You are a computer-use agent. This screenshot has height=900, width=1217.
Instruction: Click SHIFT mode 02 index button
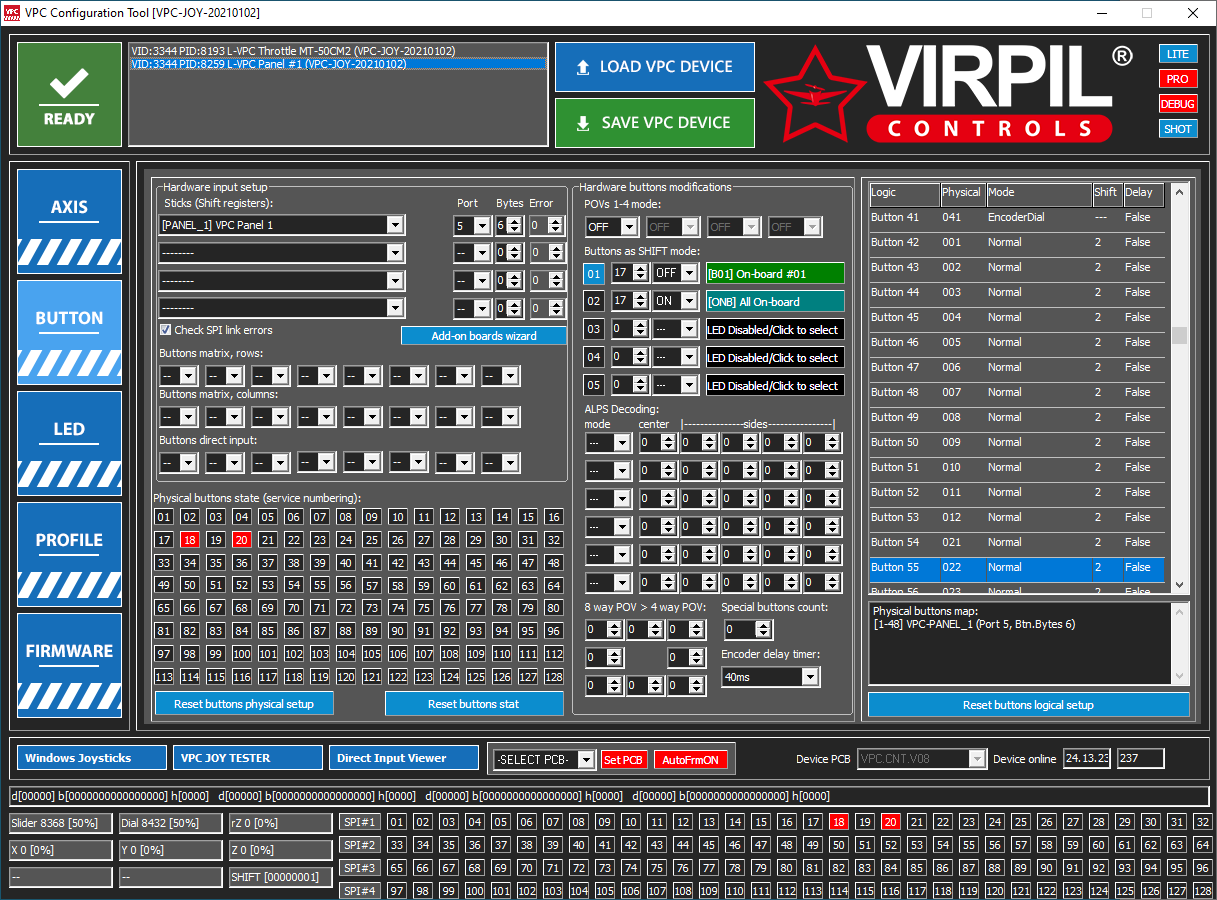[x=594, y=301]
